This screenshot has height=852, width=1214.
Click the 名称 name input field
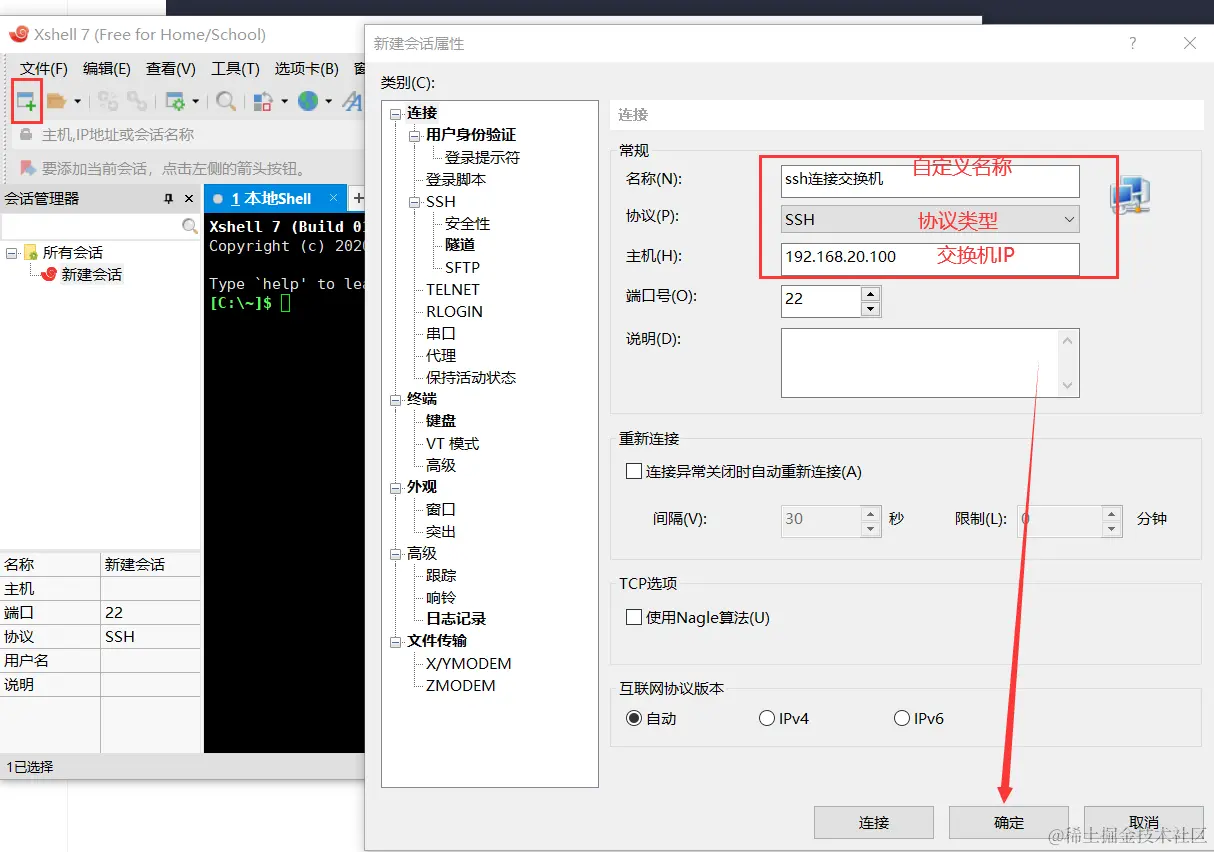coord(930,180)
